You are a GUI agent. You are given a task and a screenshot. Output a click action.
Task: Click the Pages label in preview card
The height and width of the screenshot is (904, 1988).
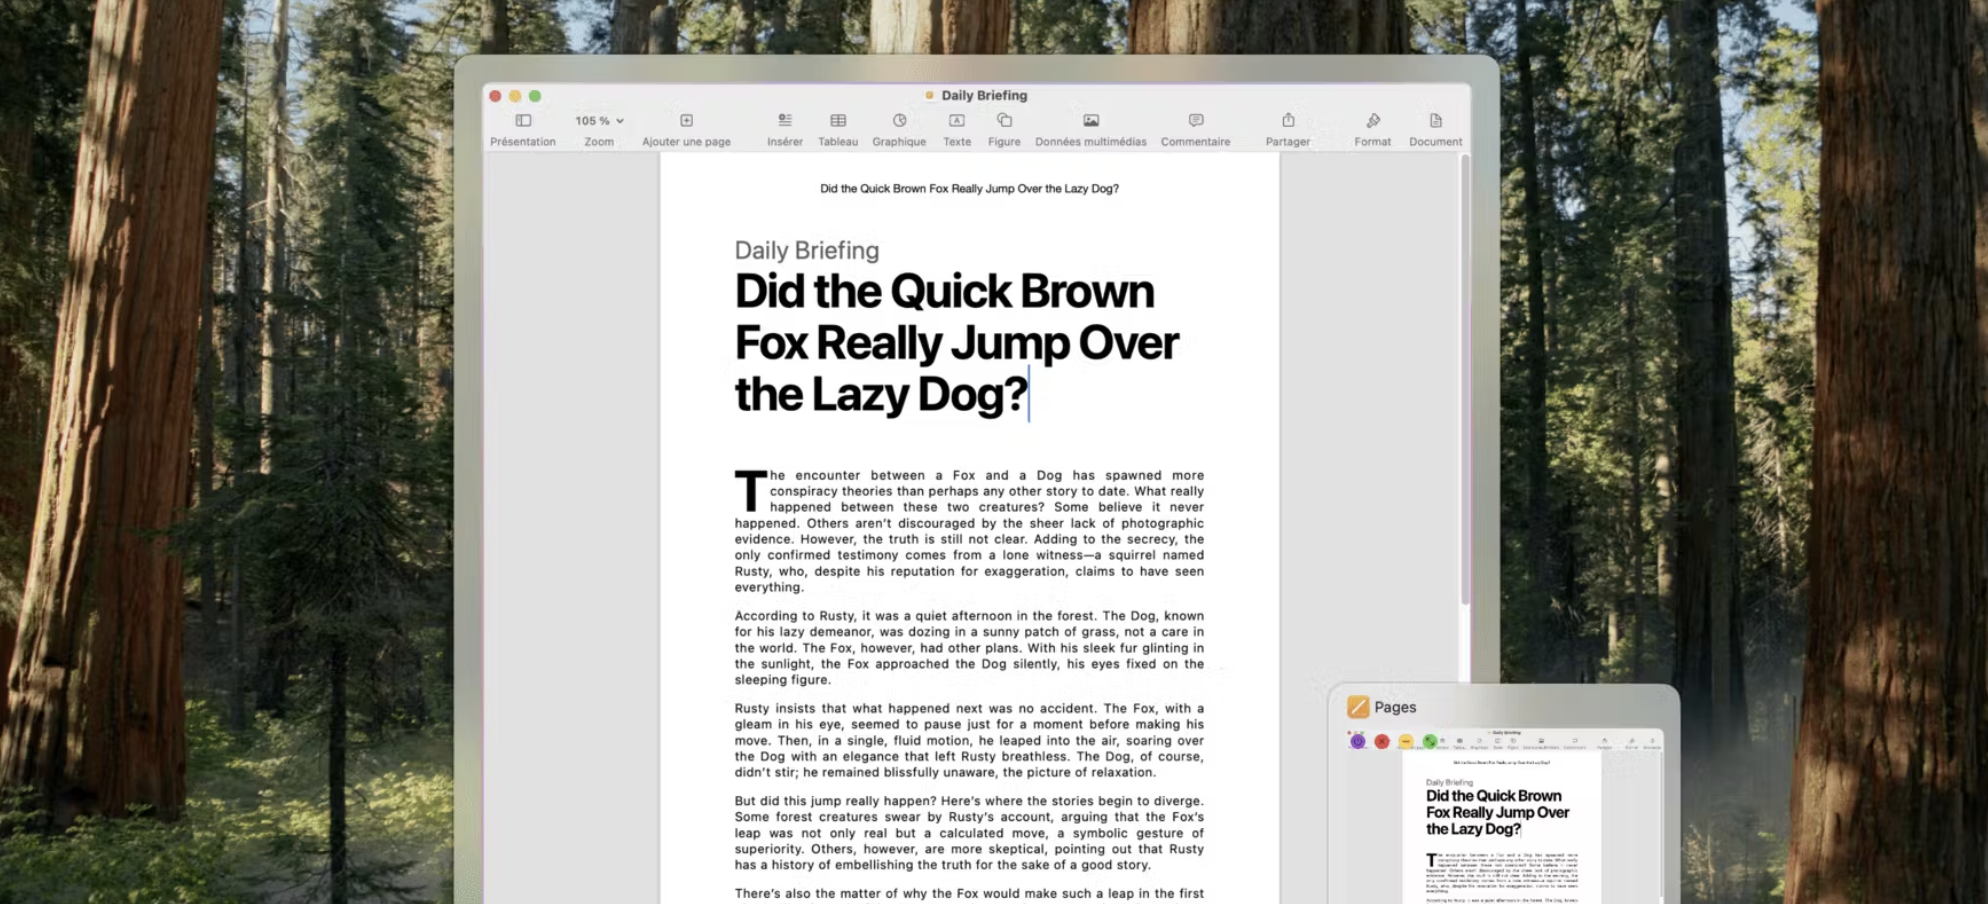pyautogui.click(x=1395, y=707)
